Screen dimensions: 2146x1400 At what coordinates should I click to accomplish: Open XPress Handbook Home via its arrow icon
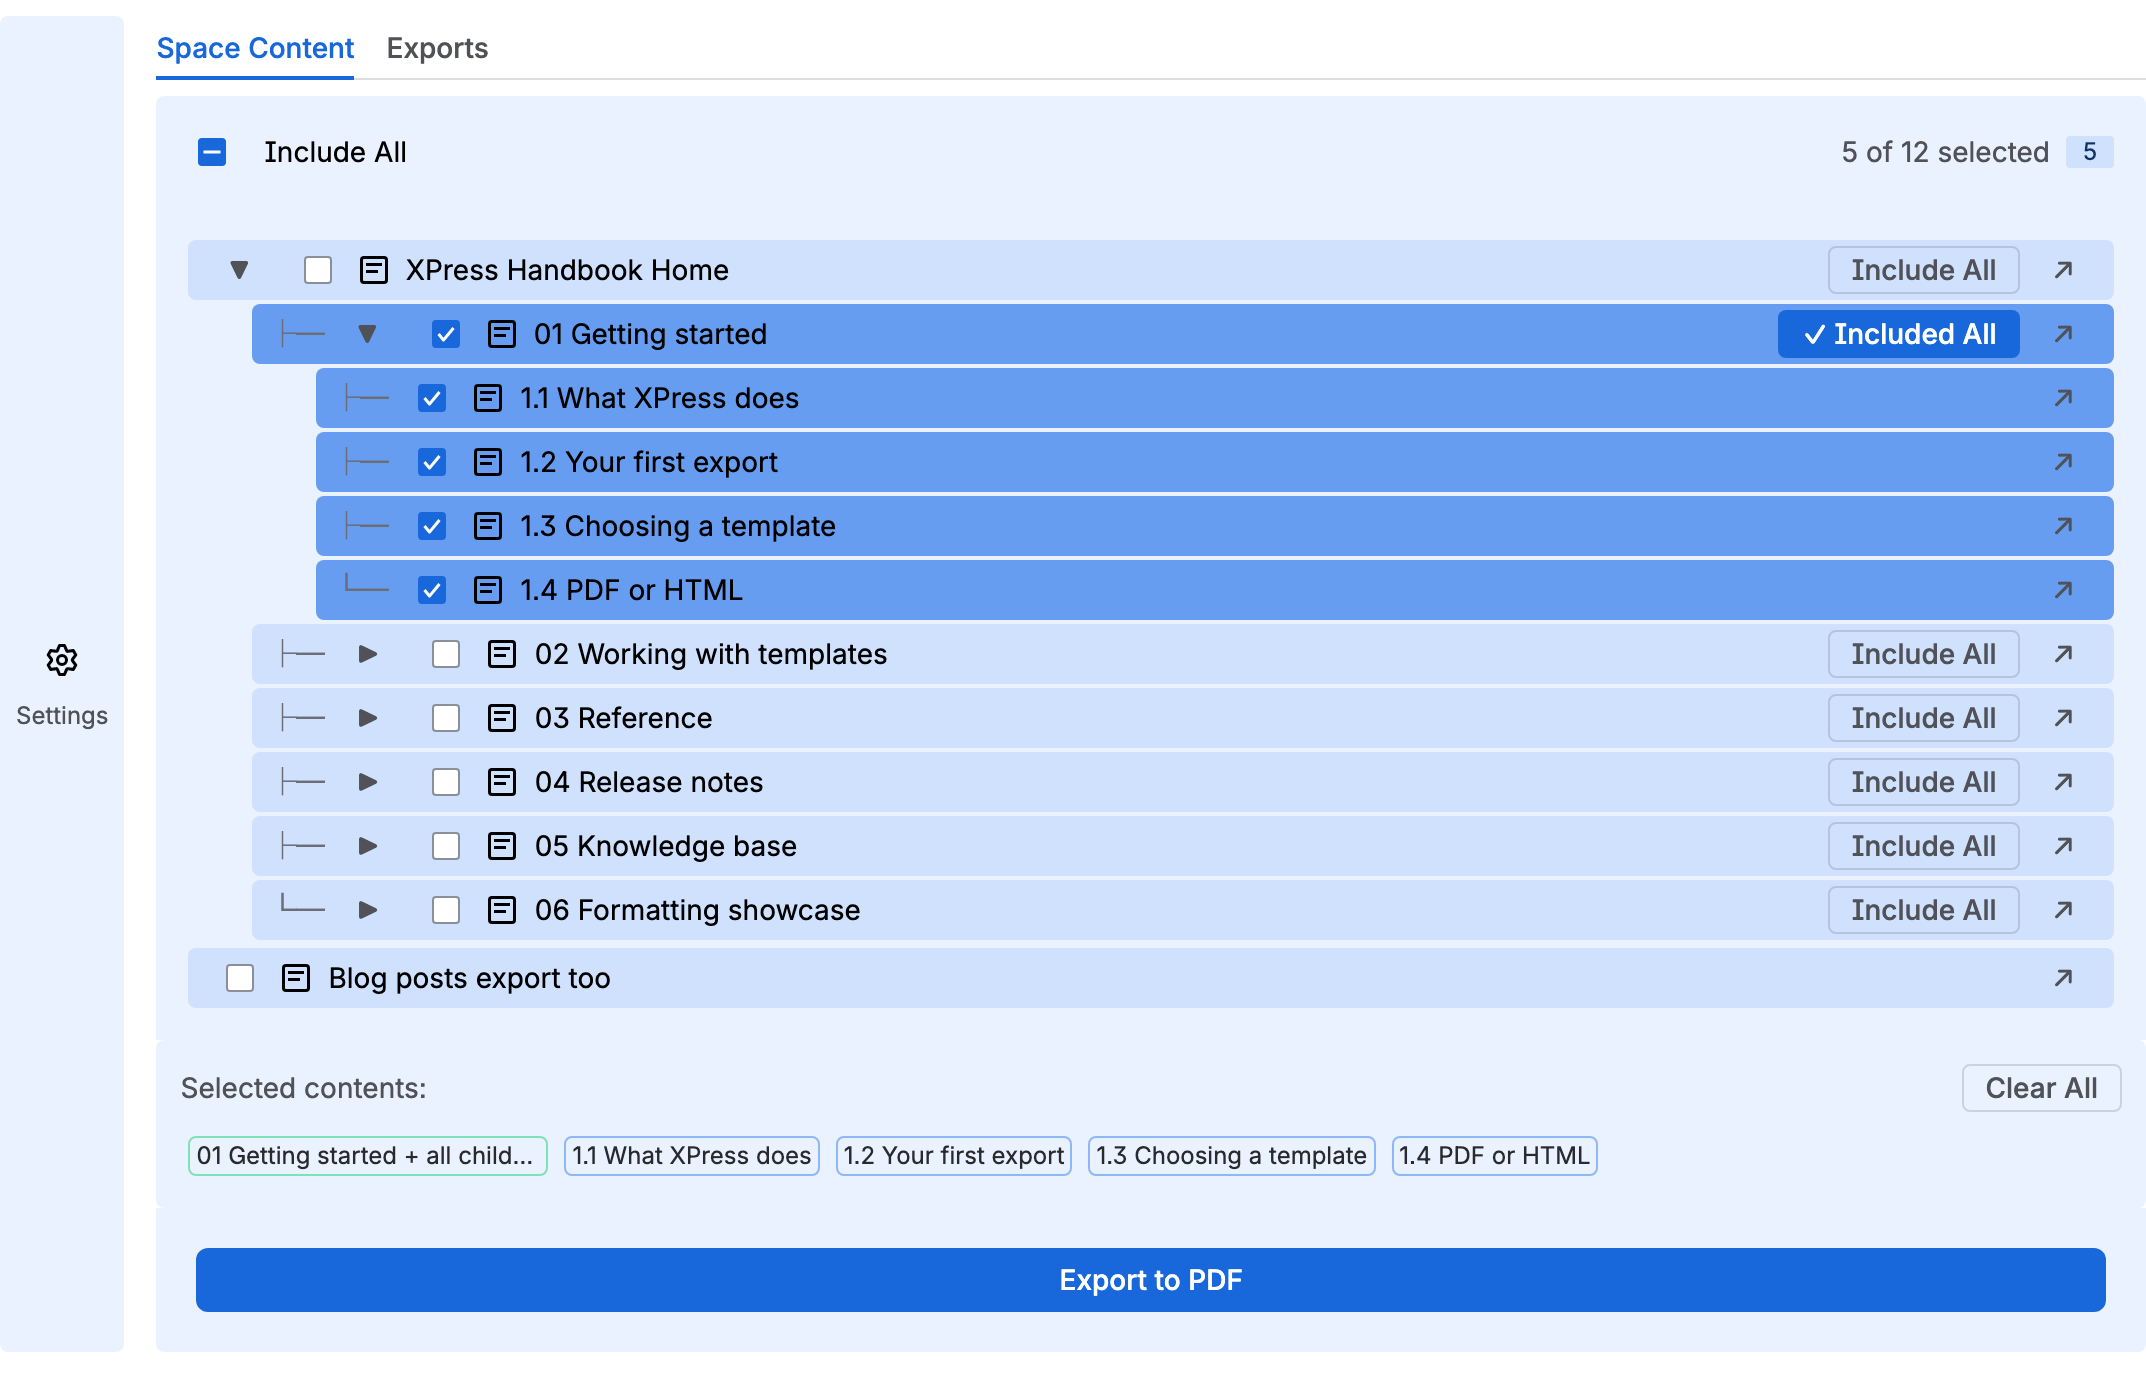click(2063, 270)
